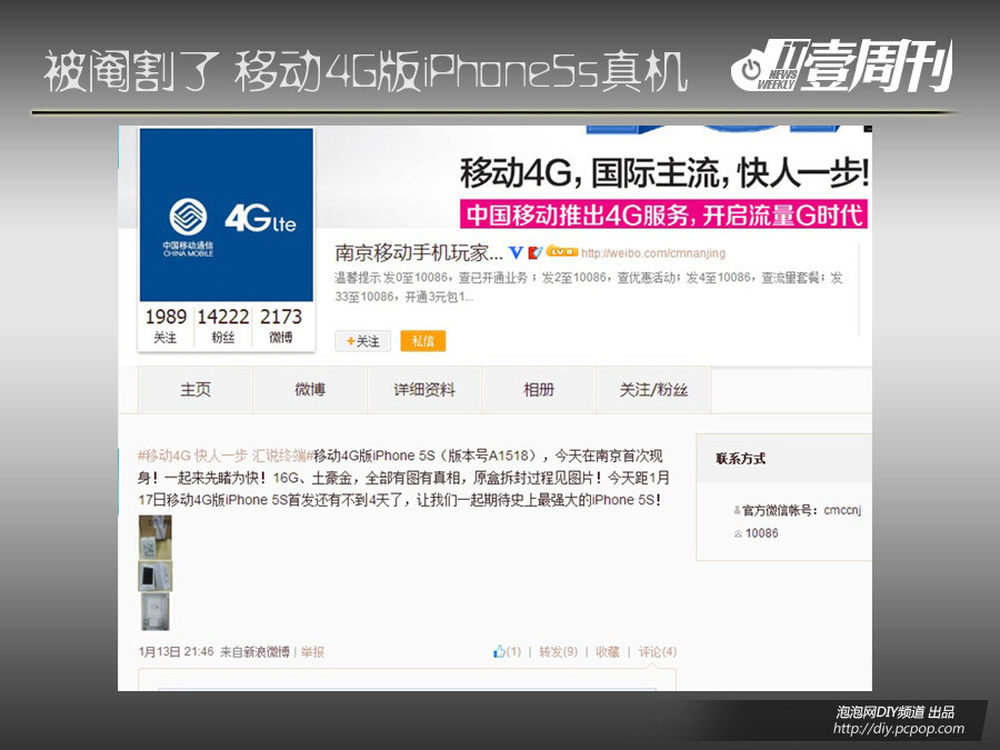Open the third iPhone photo thumbnail
The width and height of the screenshot is (1000, 750).
[x=155, y=612]
